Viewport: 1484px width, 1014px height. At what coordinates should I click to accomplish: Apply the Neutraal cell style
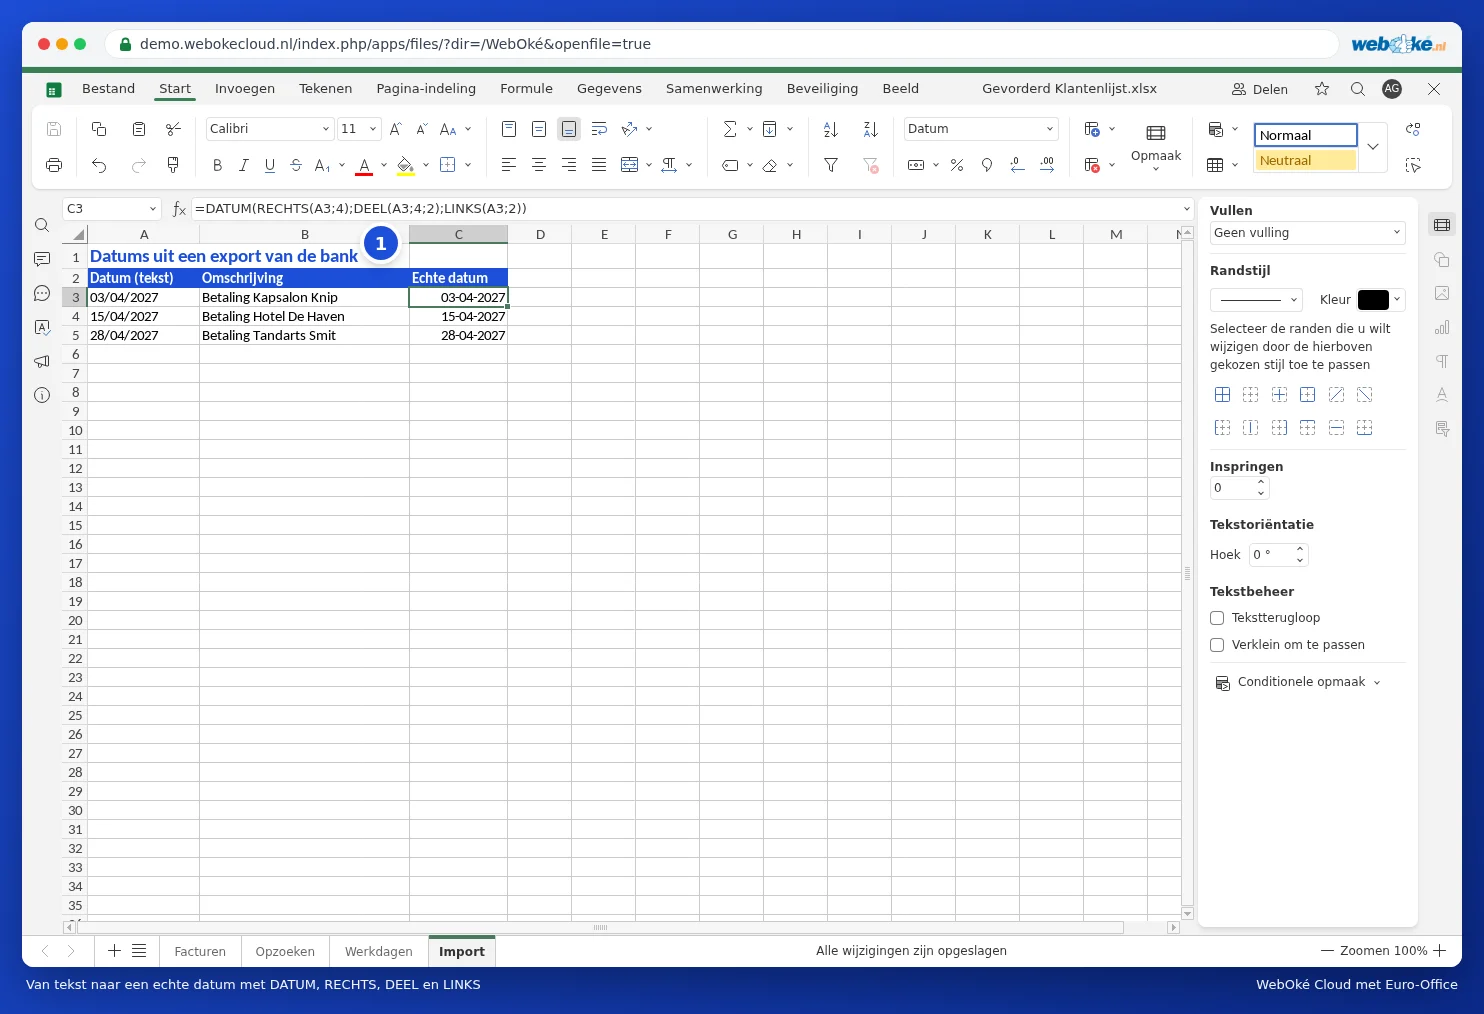pos(1305,161)
